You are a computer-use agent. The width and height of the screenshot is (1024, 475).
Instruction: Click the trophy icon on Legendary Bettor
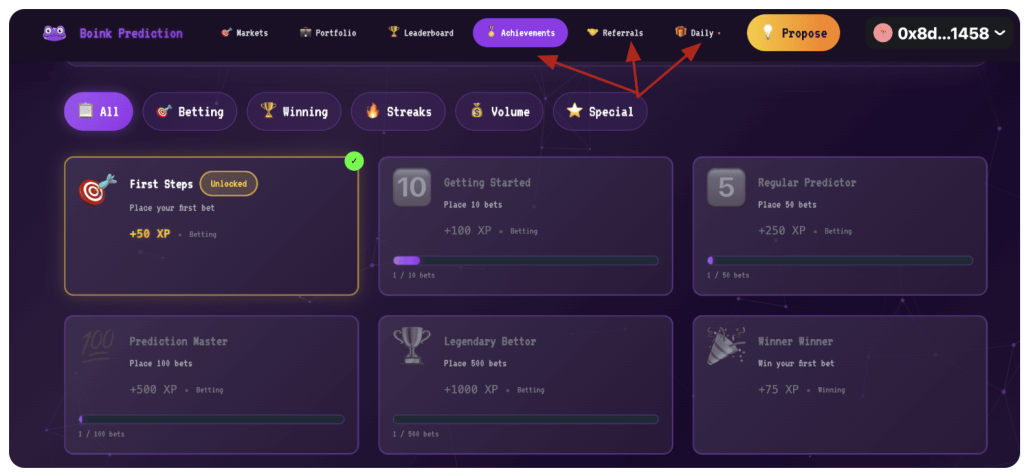coord(411,346)
